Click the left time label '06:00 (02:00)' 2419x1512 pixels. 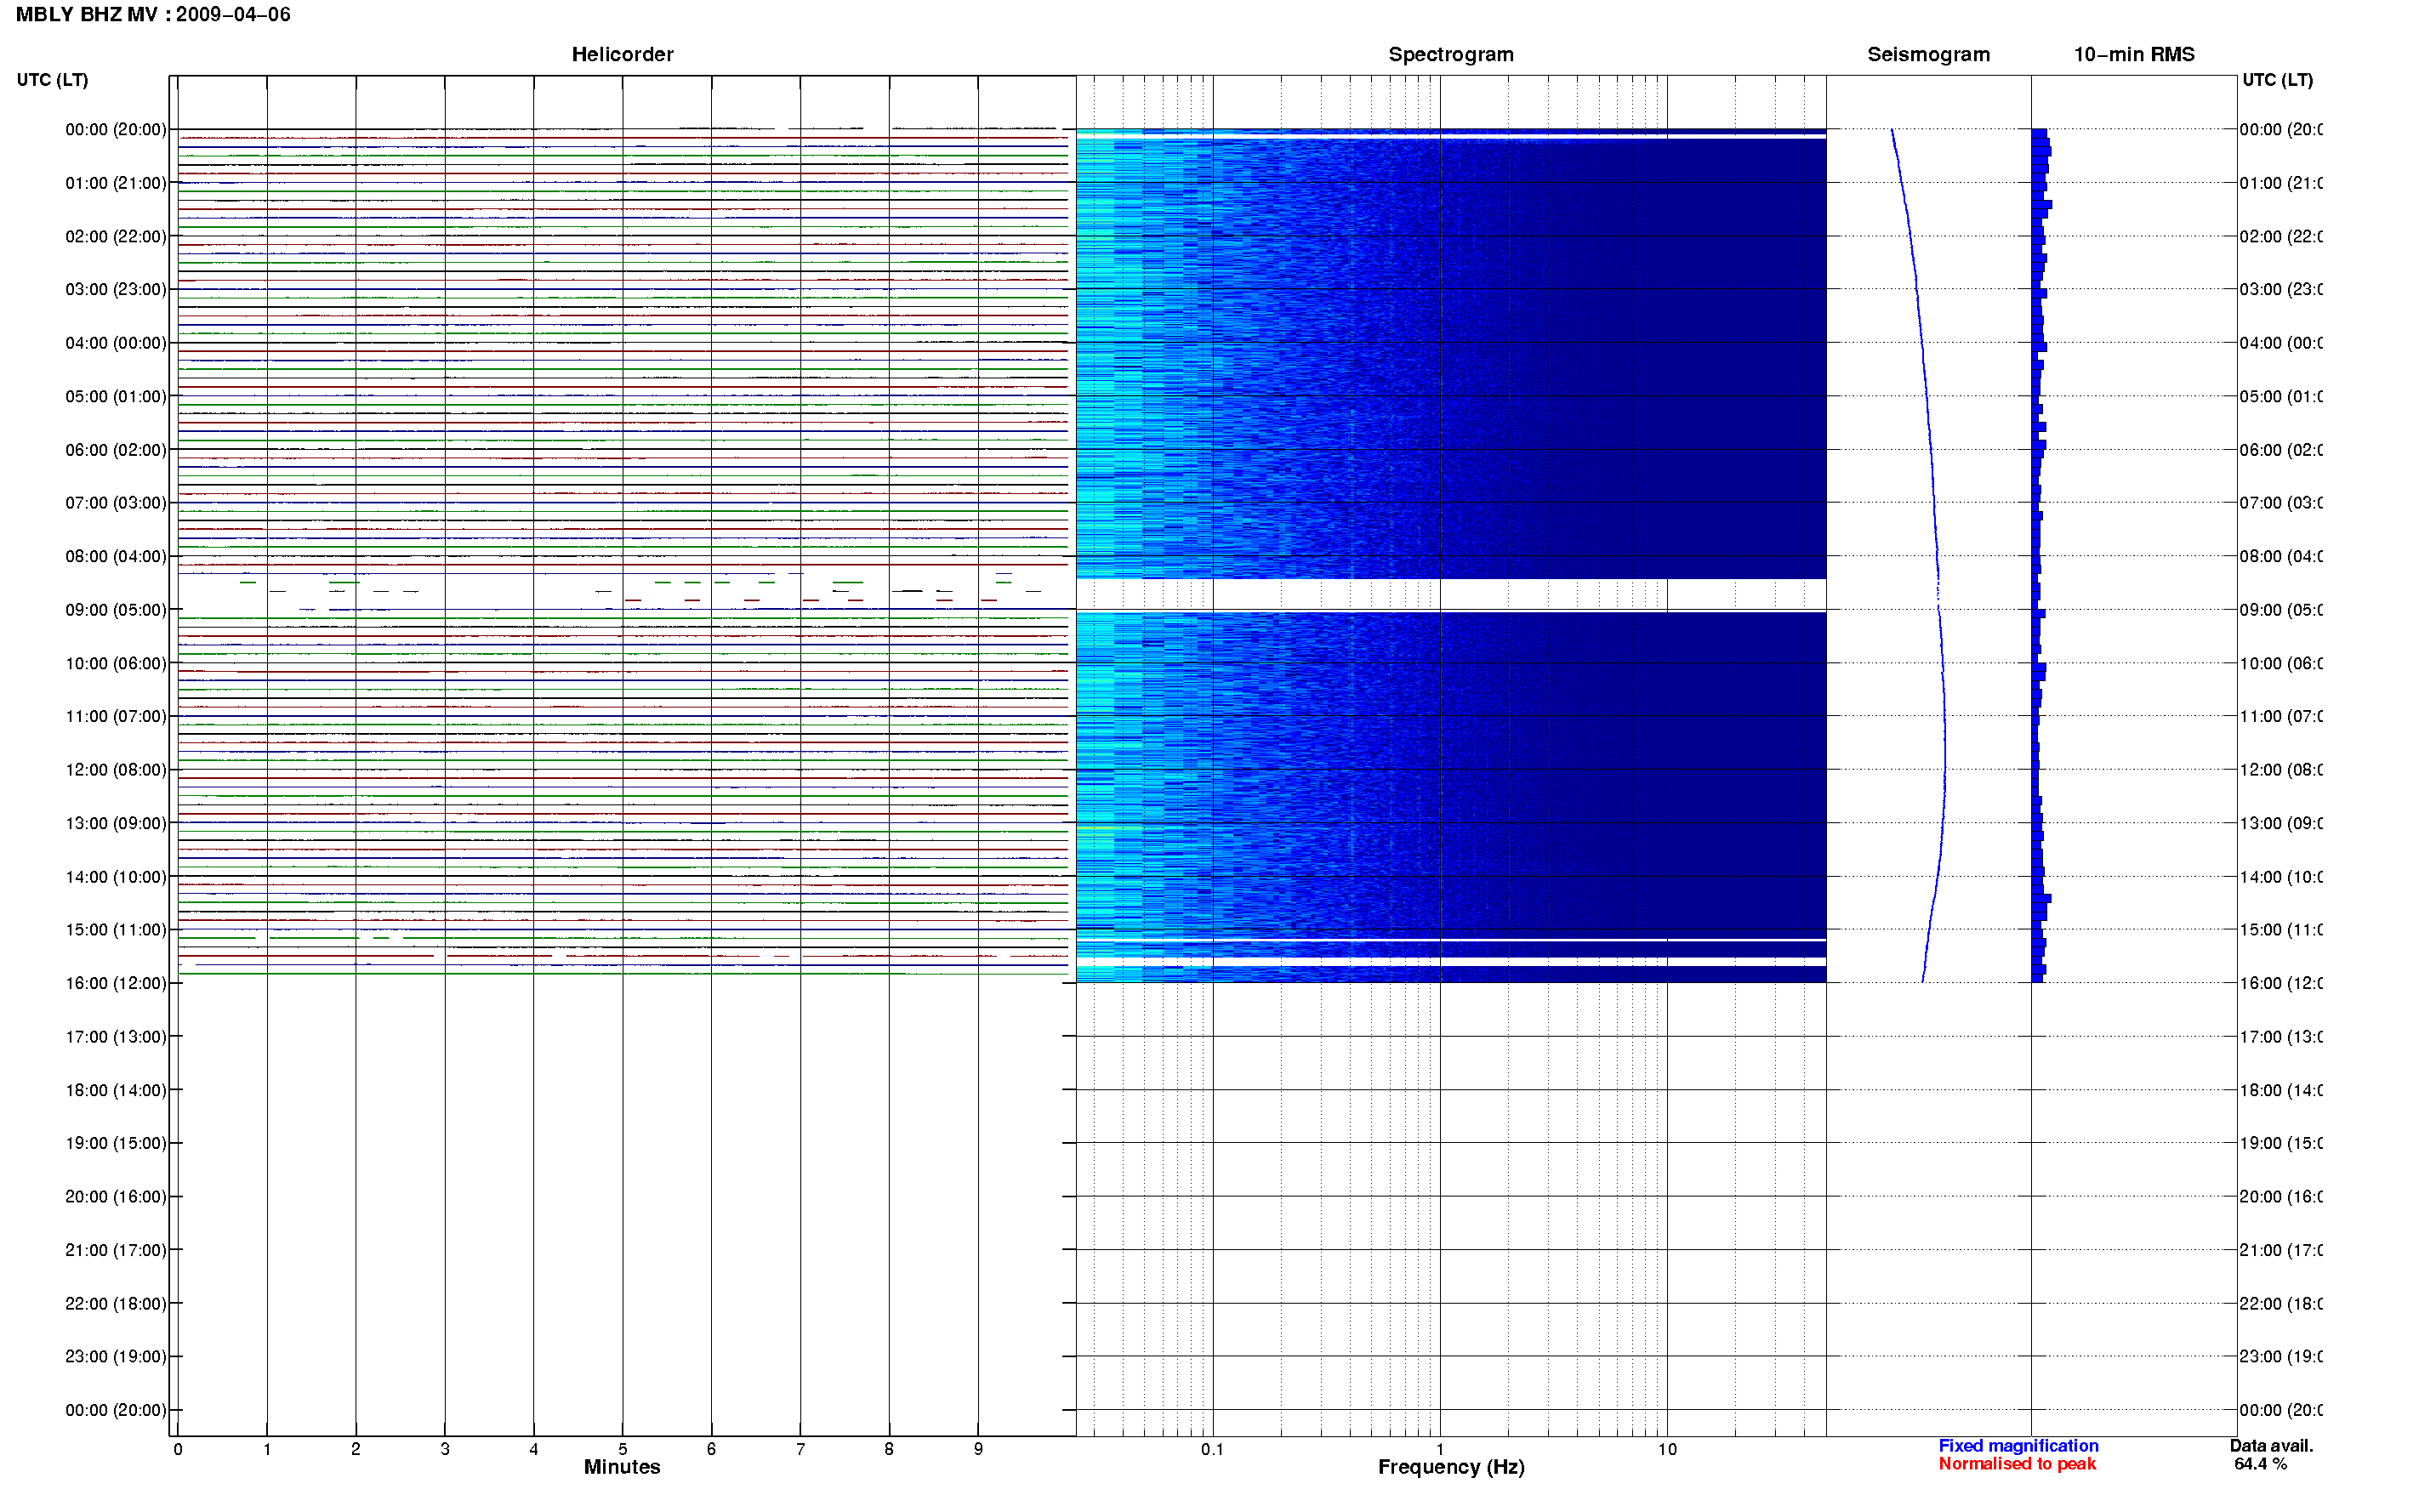coord(116,450)
